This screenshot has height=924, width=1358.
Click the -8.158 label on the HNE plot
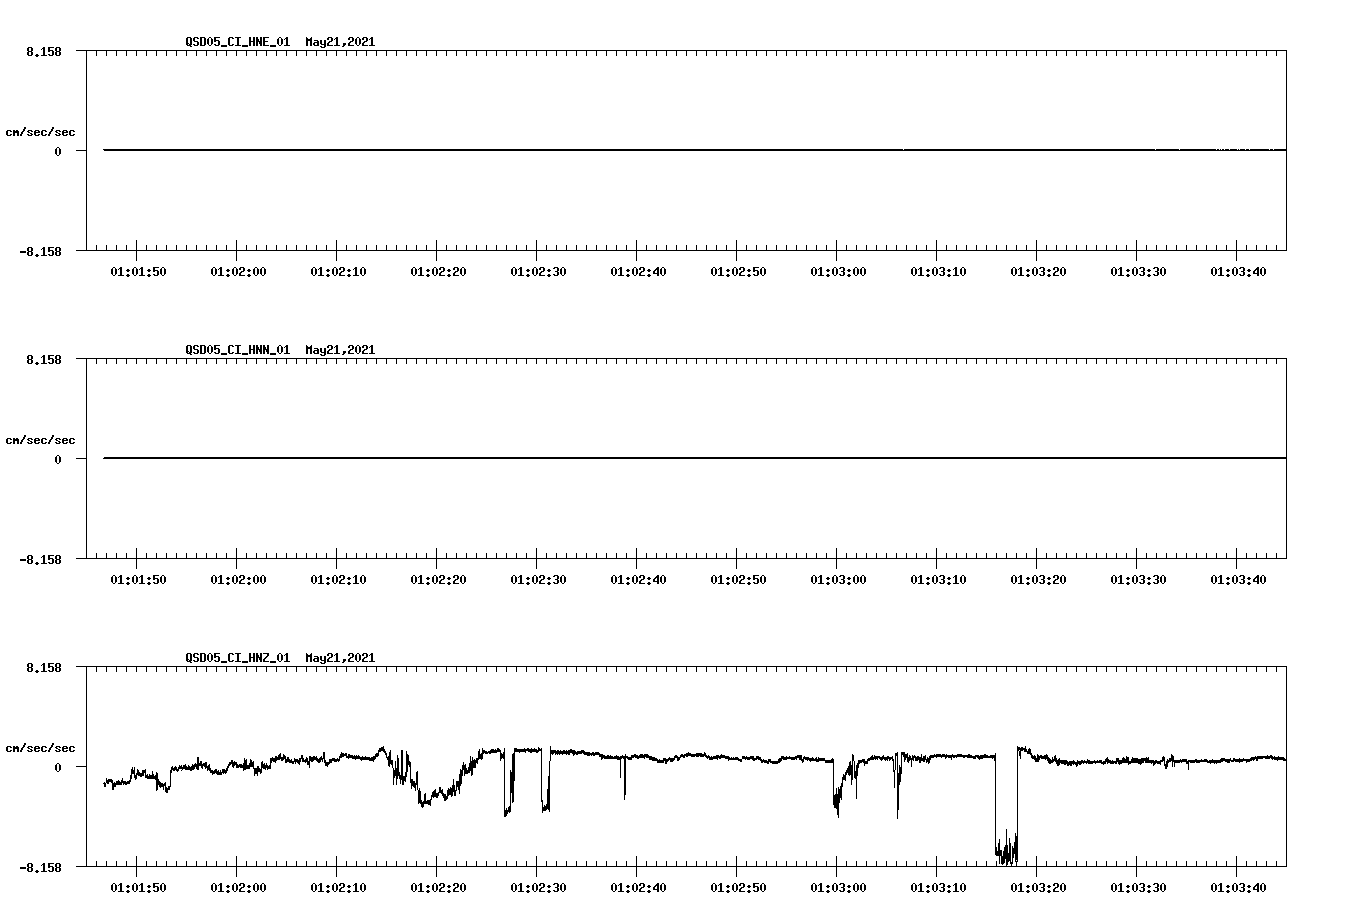(x=40, y=253)
